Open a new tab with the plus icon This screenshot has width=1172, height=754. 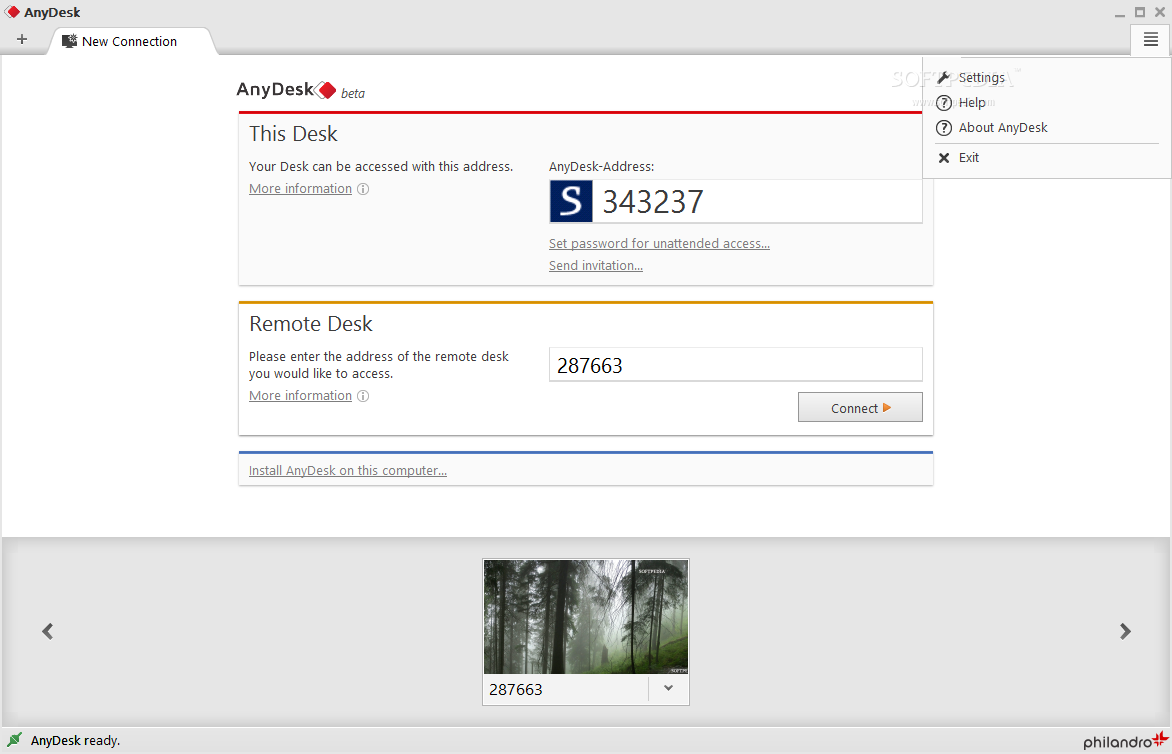tap(22, 40)
